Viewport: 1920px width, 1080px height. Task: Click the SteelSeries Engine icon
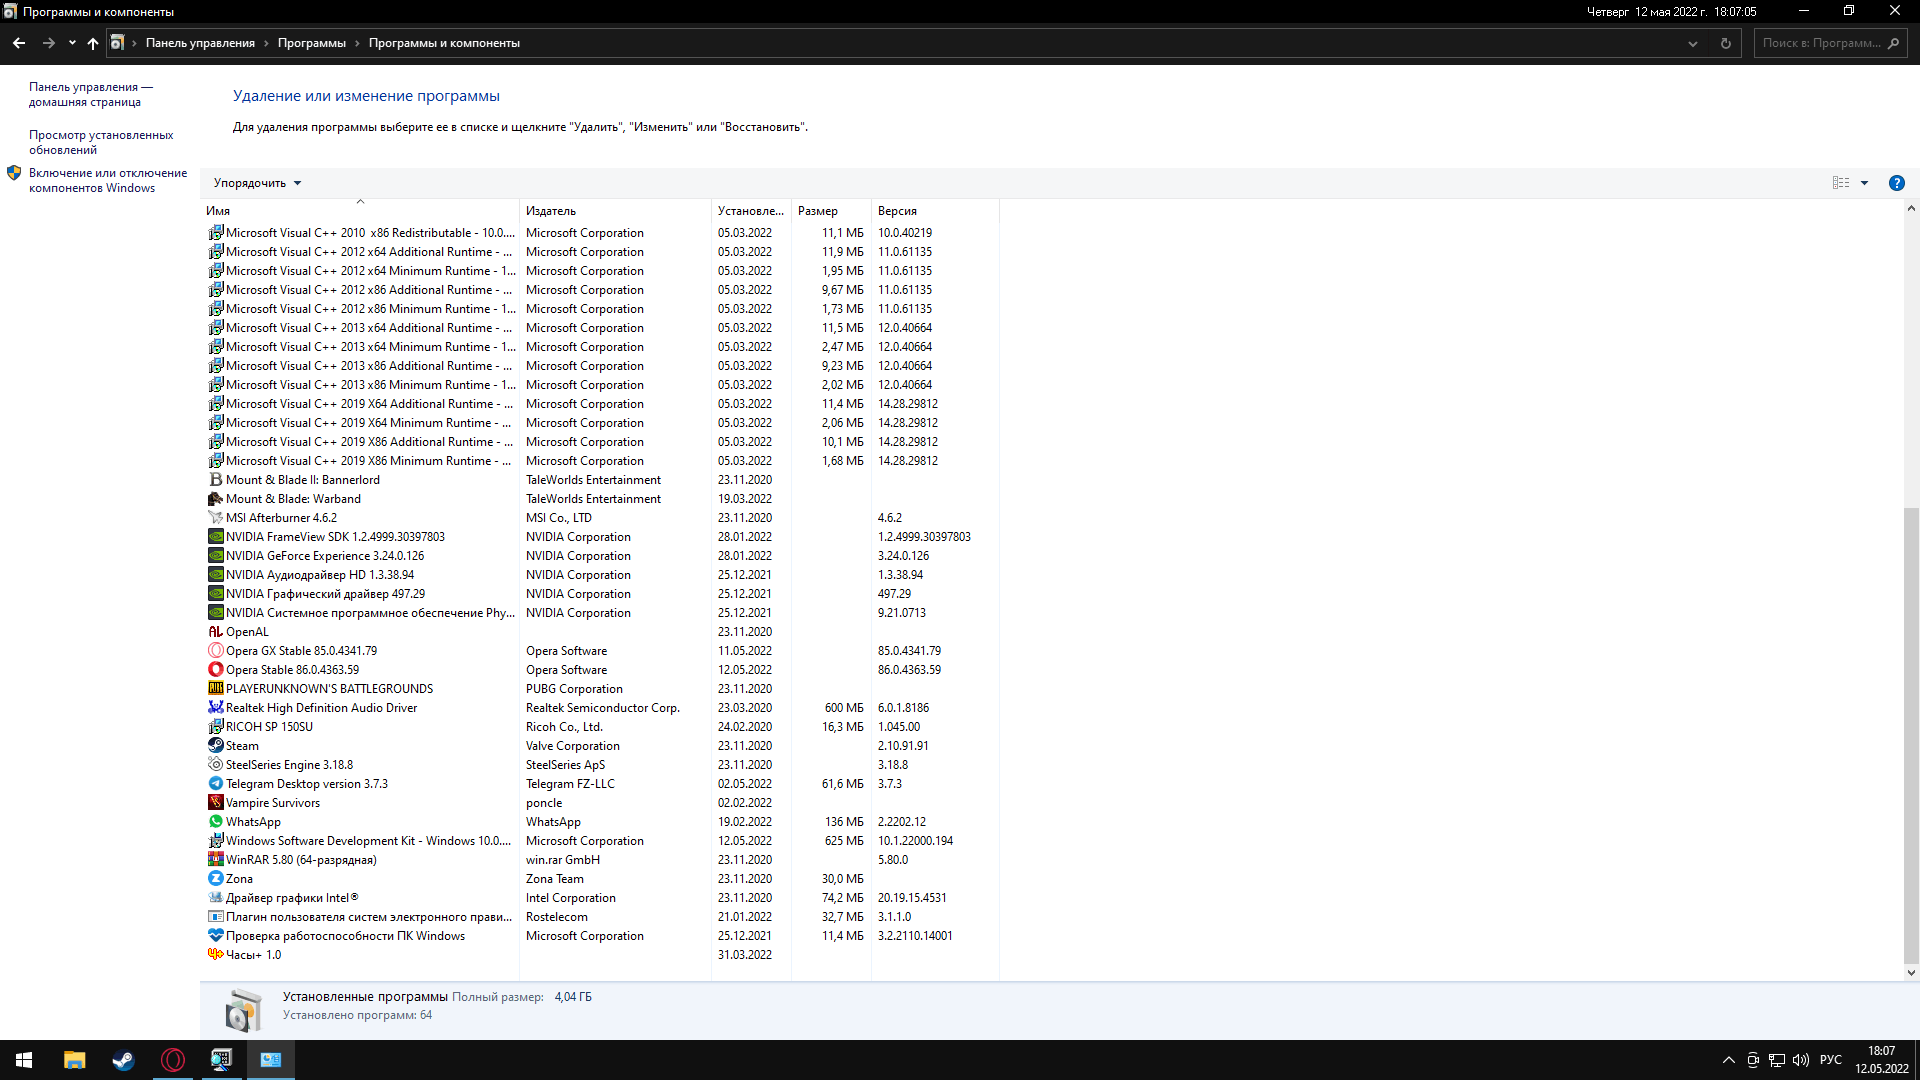pos(215,765)
